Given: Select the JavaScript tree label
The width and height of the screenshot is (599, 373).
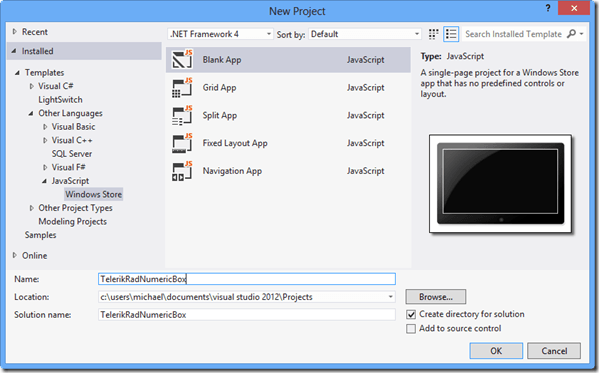Looking at the screenshot, I should tap(70, 181).
